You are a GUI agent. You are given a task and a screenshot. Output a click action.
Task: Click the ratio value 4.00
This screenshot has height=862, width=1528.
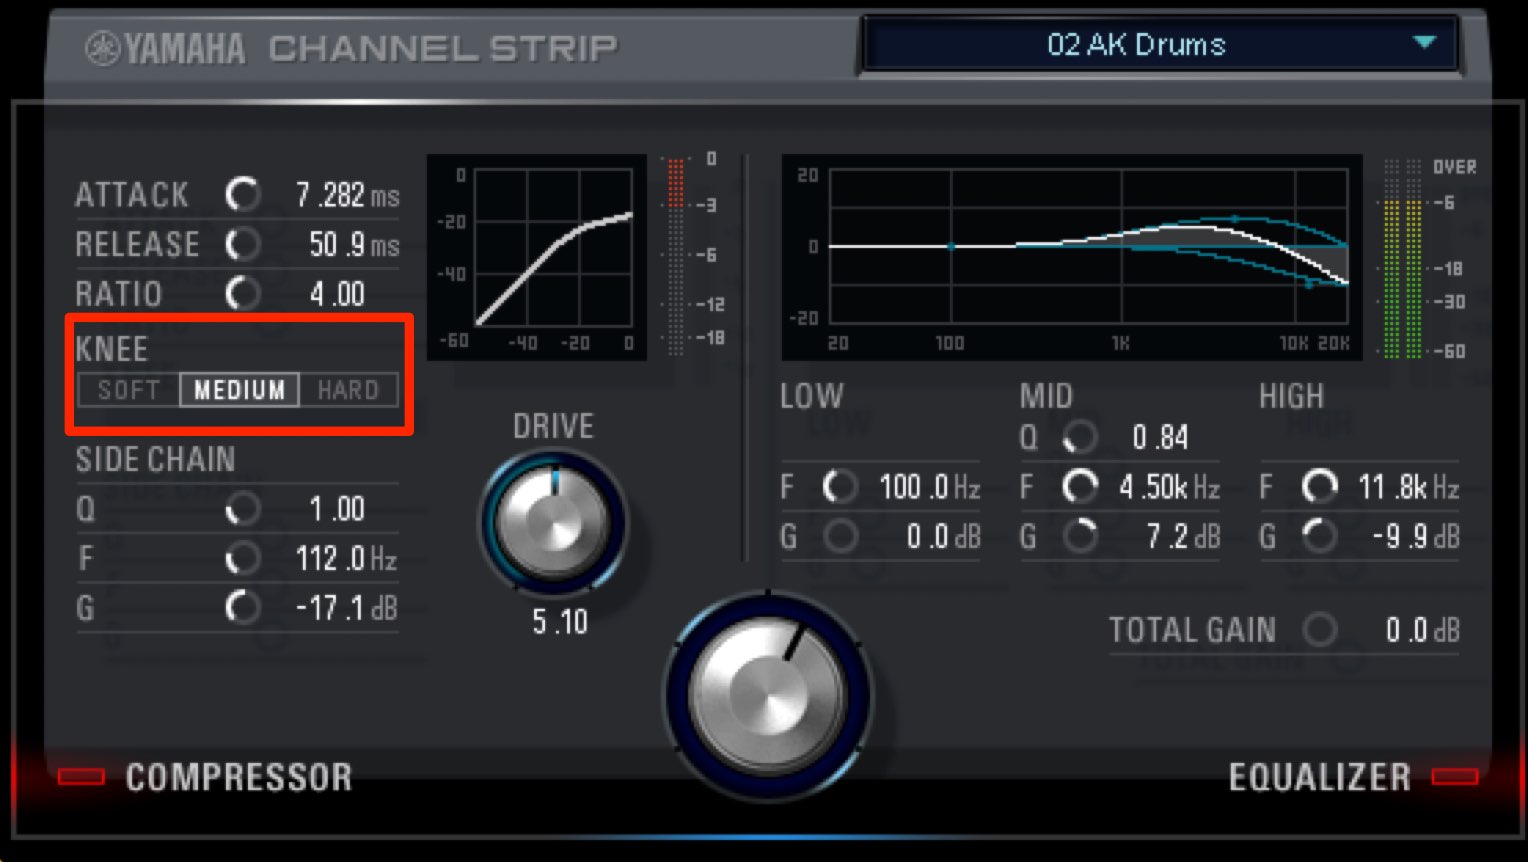(337, 294)
